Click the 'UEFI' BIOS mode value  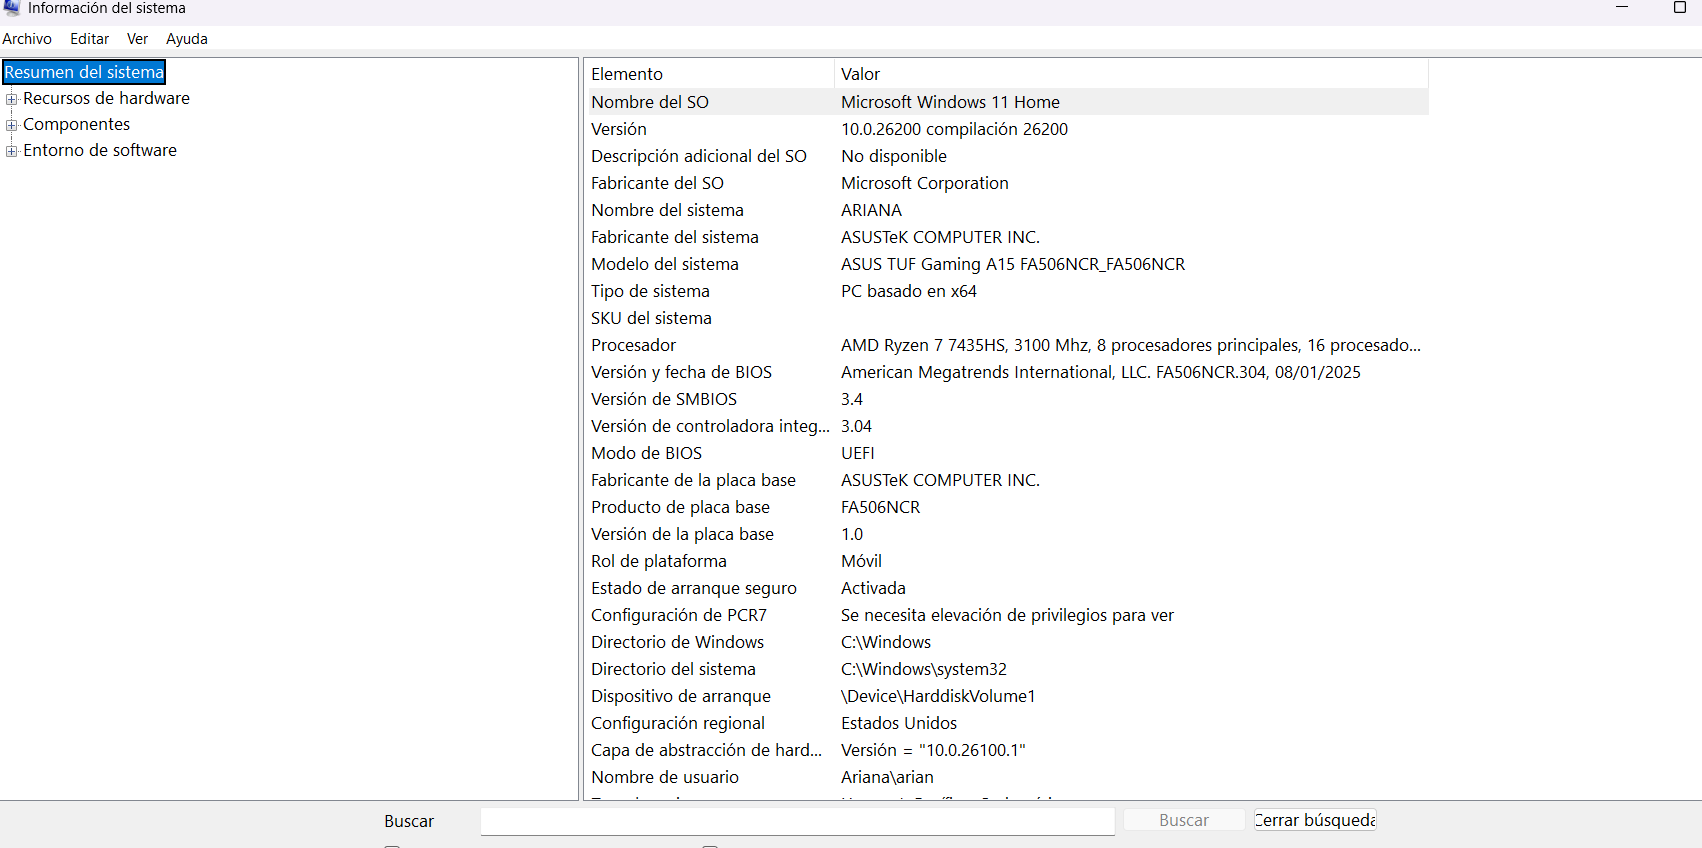[858, 453]
